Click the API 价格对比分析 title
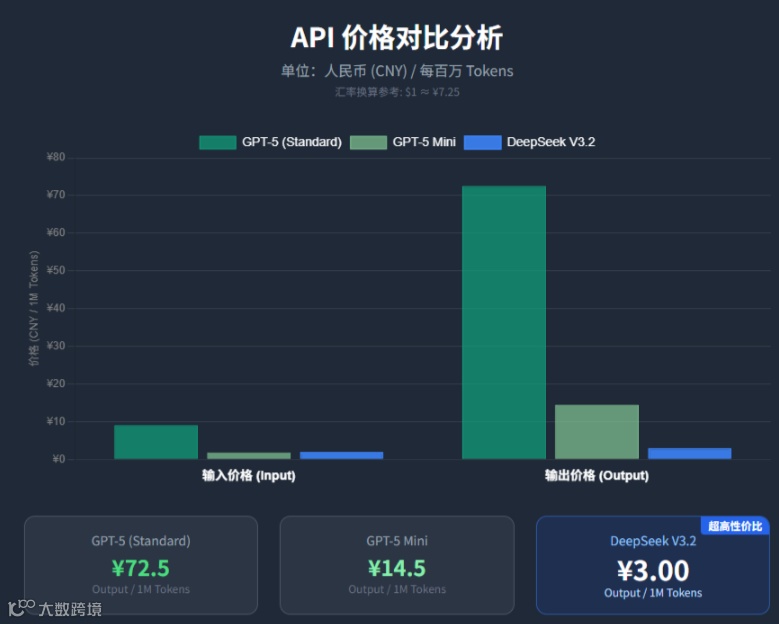The image size is (779, 624). click(x=396, y=38)
